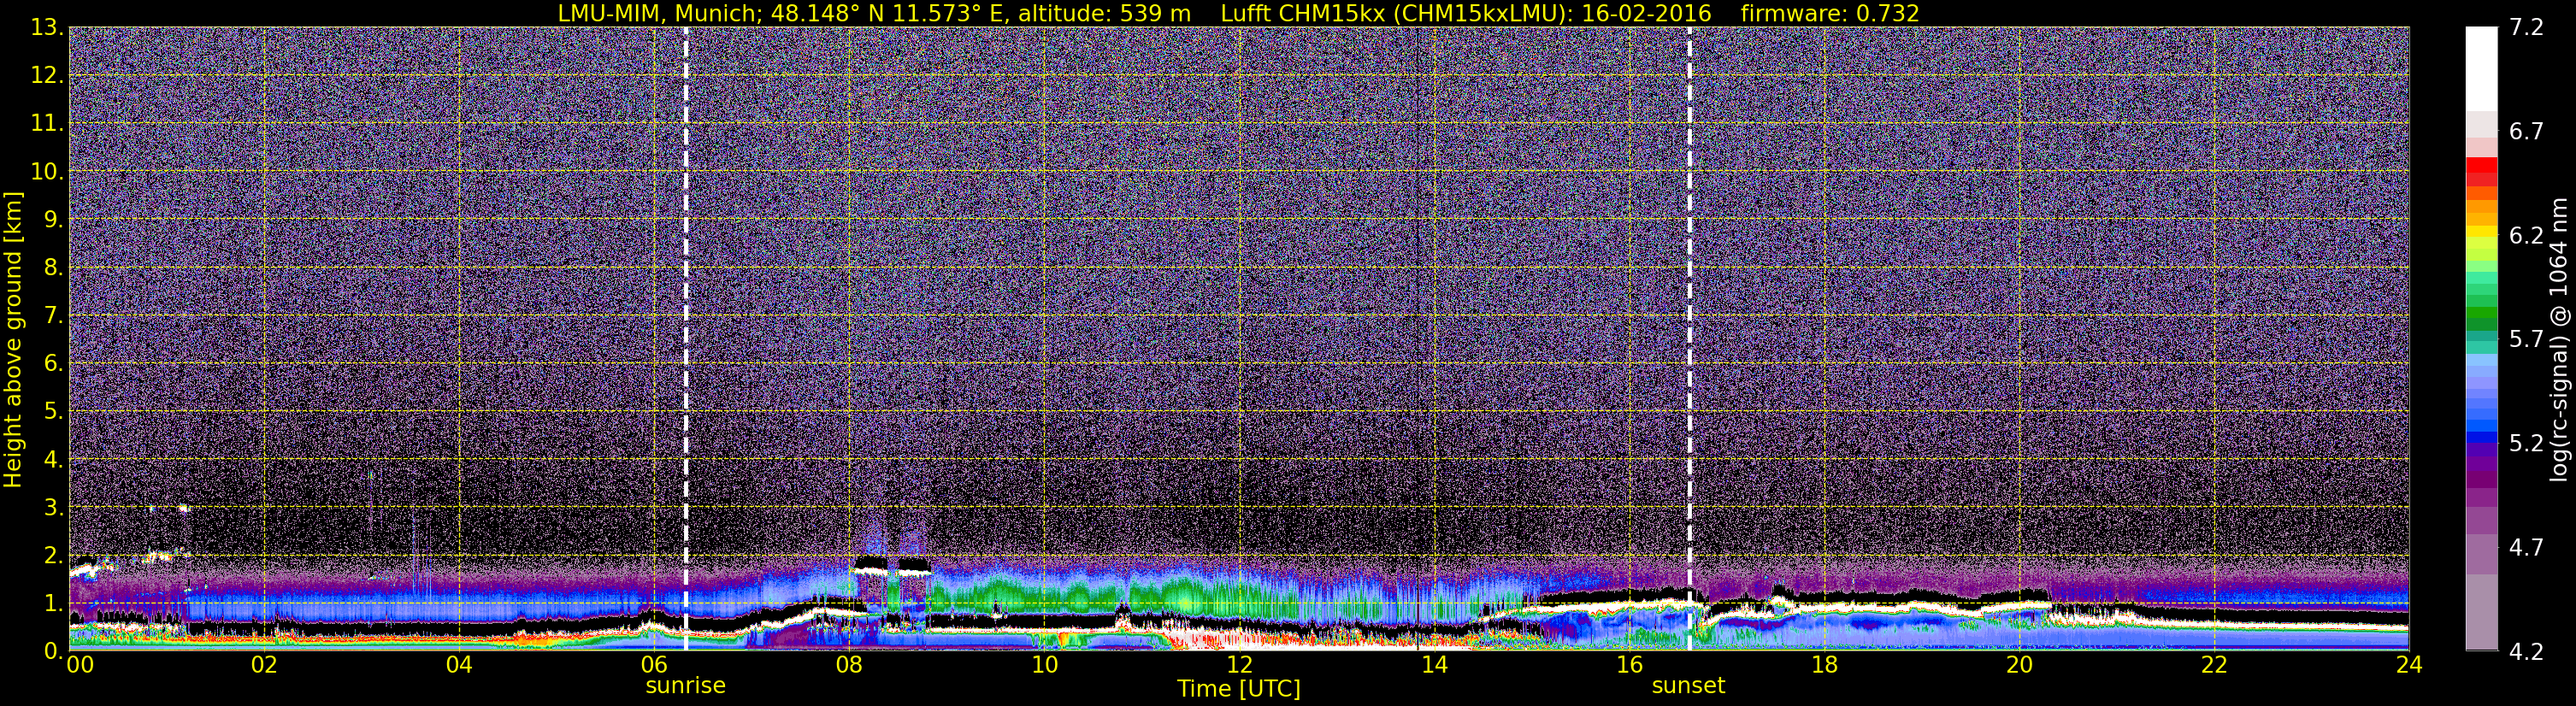Click the 'Time [UTC]' axis label
Viewport: 2576px width, 706px height.
point(1239,689)
